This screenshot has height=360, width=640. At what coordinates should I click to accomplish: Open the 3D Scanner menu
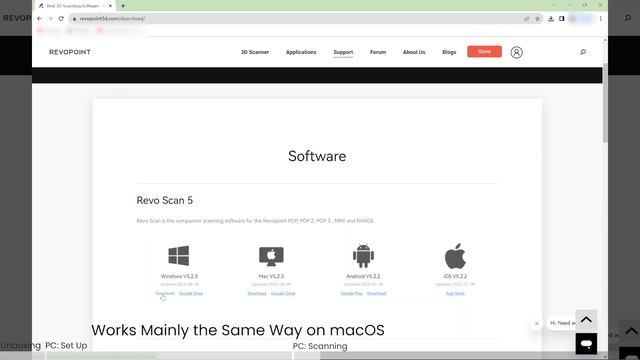255,52
